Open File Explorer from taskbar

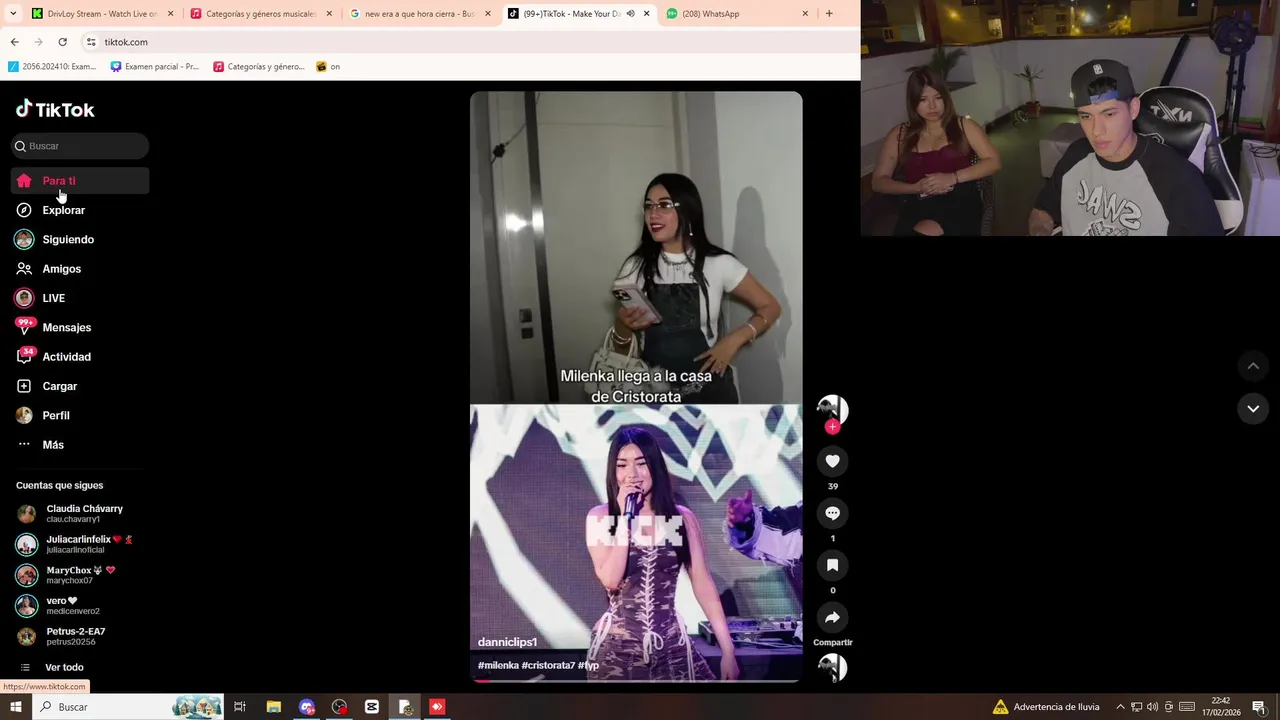pyautogui.click(x=273, y=707)
